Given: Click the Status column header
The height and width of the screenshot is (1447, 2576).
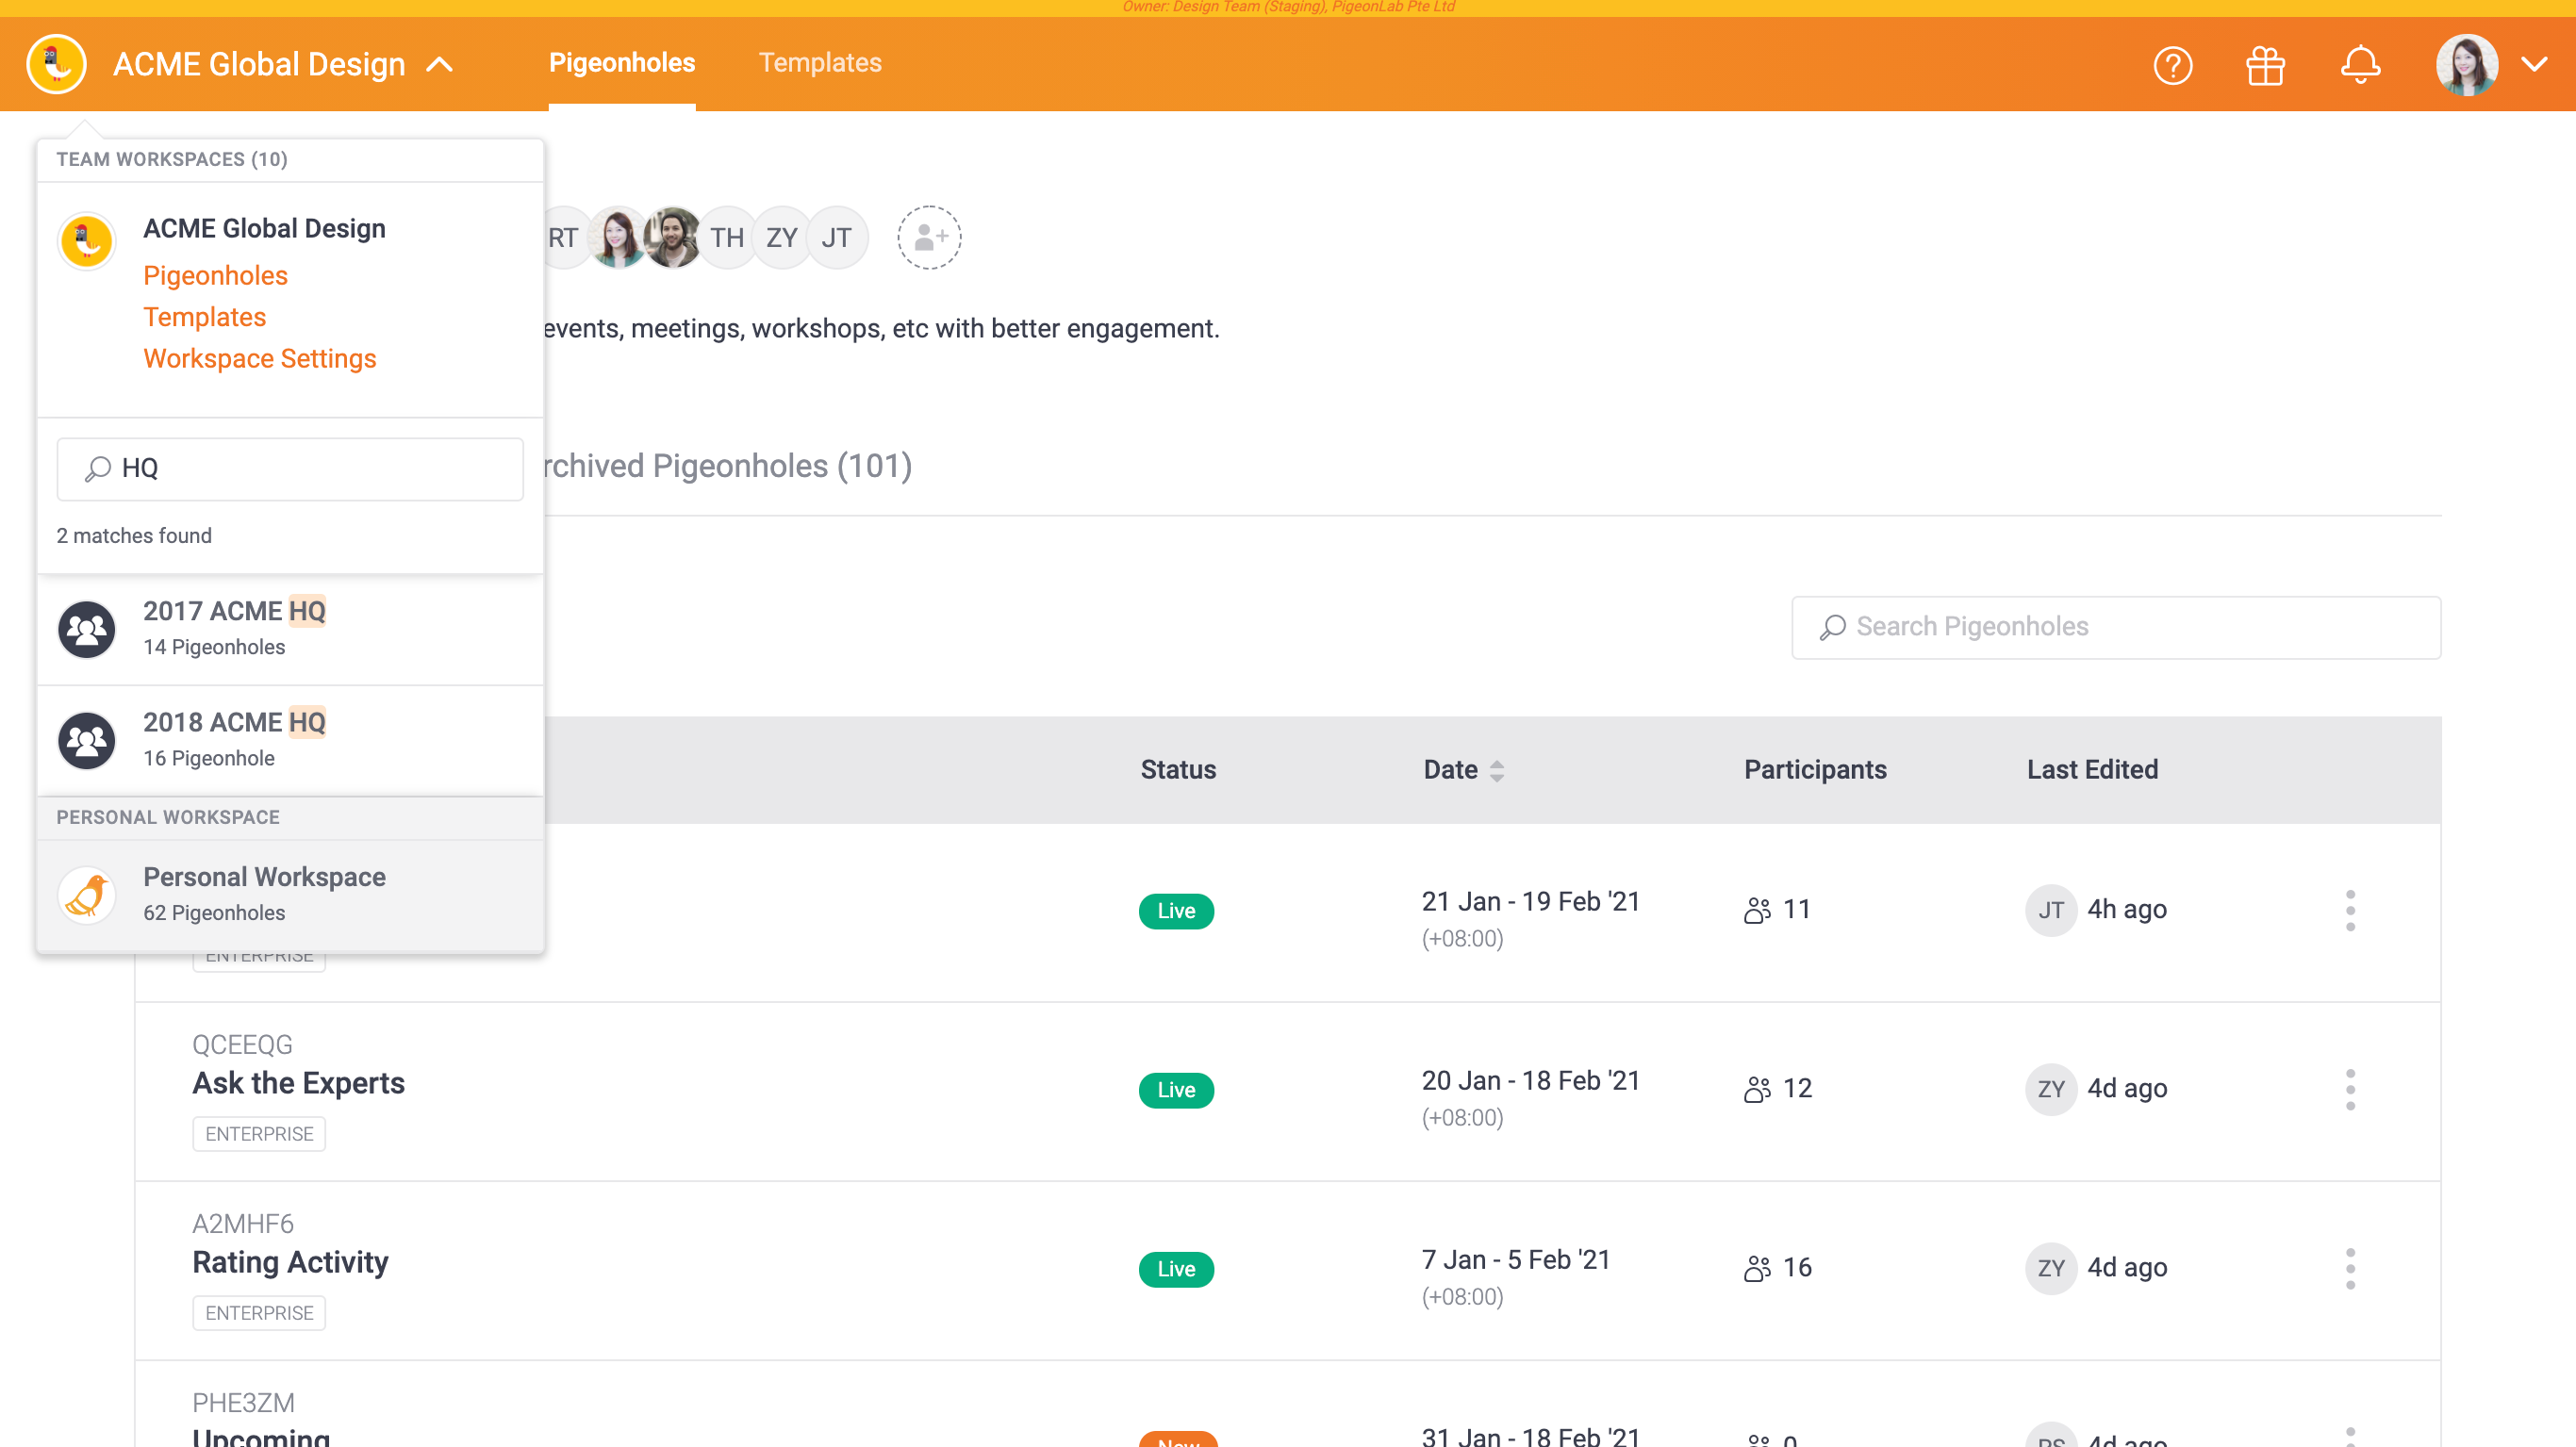Looking at the screenshot, I should (x=1178, y=769).
